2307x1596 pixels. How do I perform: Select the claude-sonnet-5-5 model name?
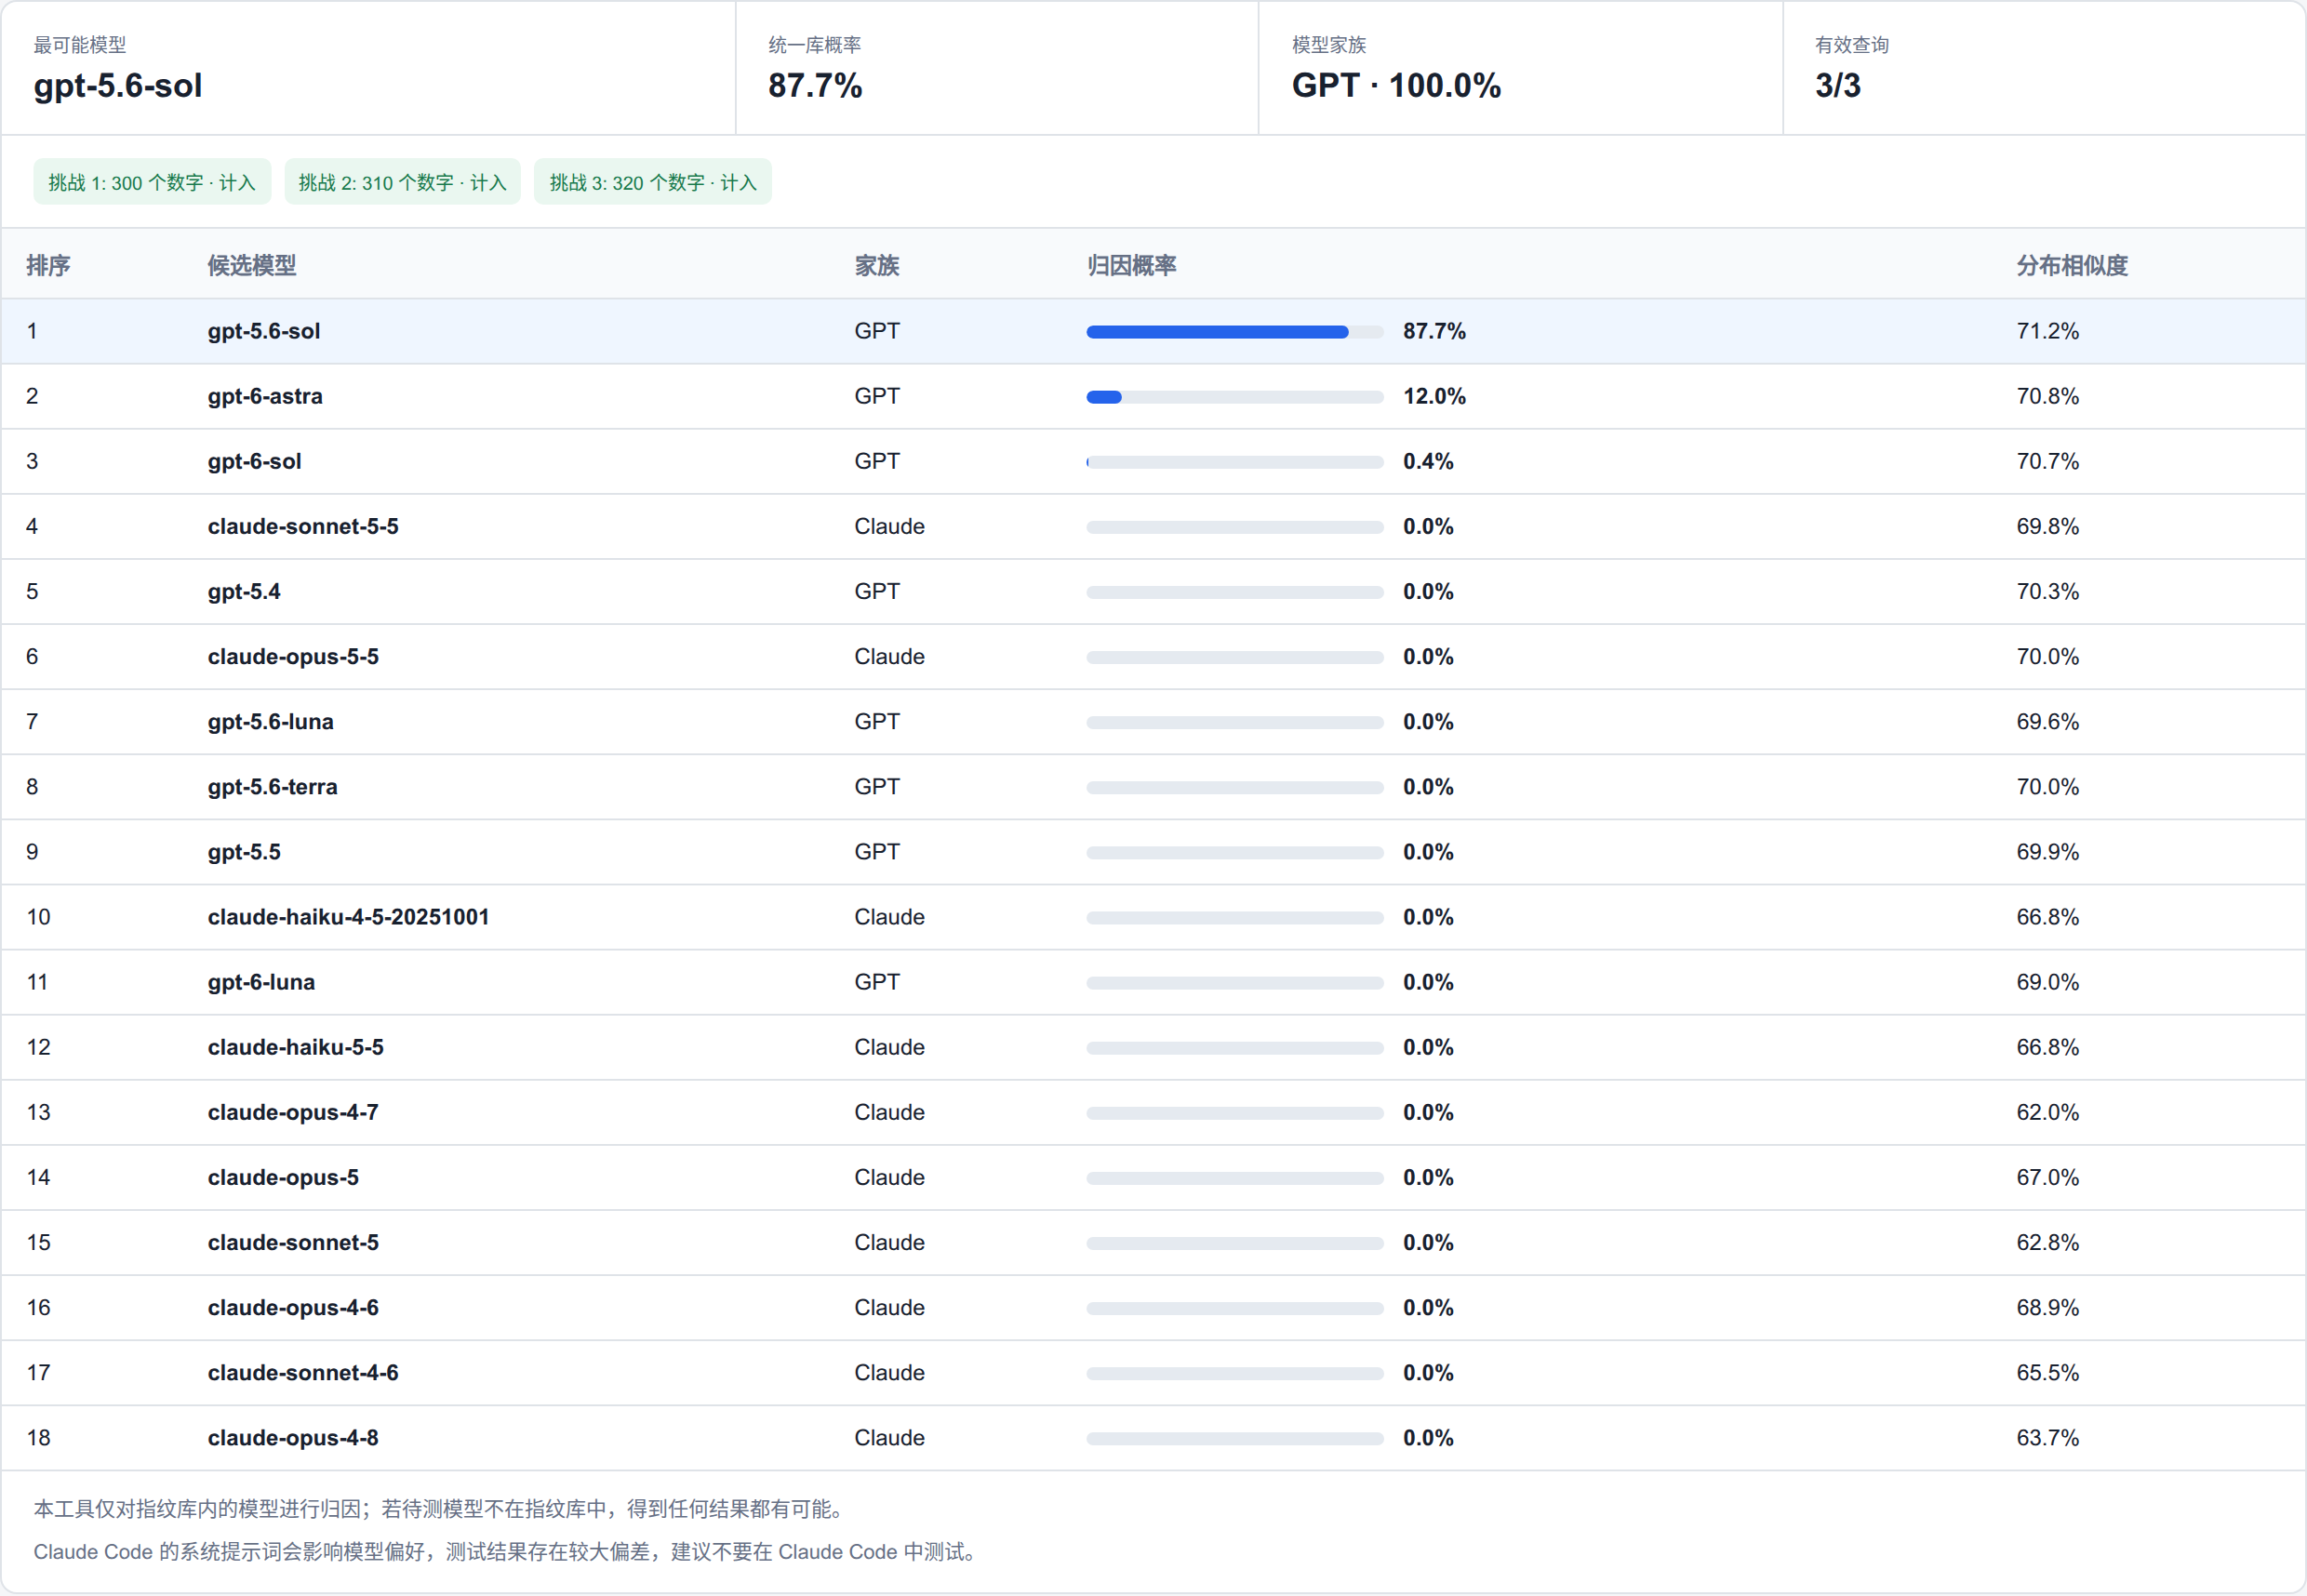(x=303, y=526)
